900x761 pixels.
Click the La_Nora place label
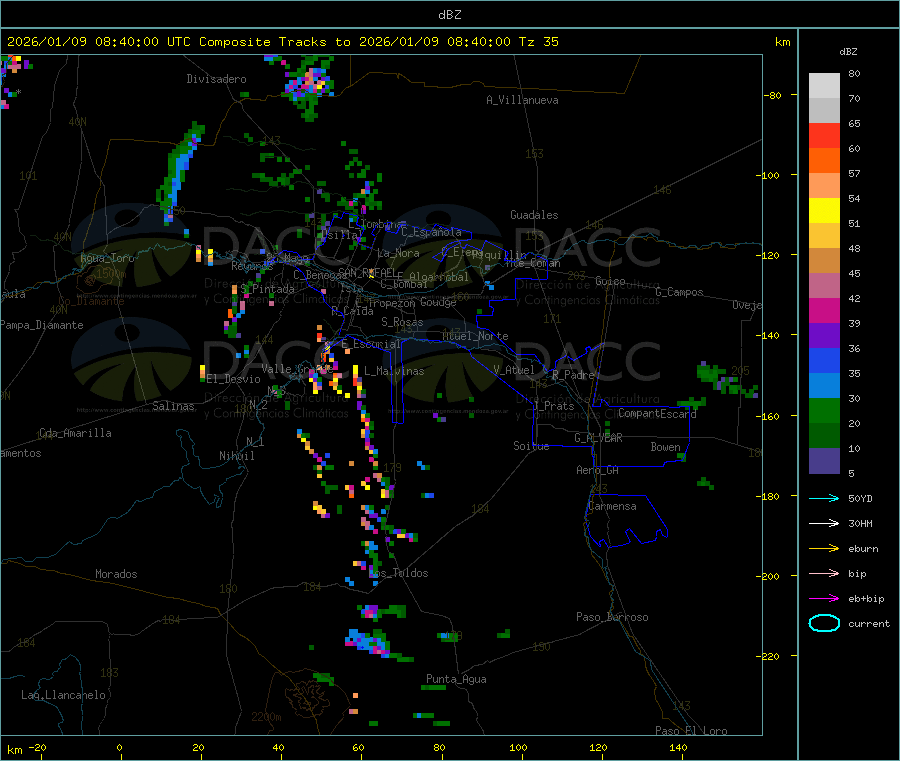[x=398, y=253]
